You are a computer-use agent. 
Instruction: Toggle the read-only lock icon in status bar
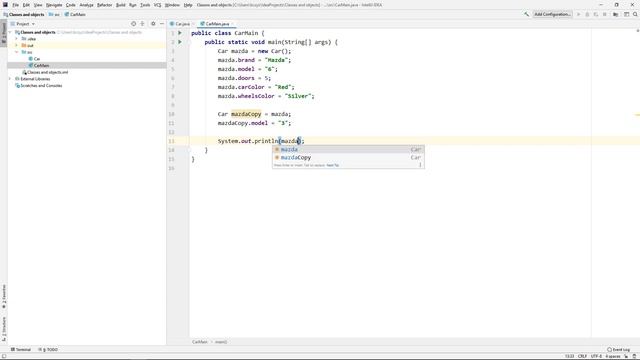(x=626, y=356)
